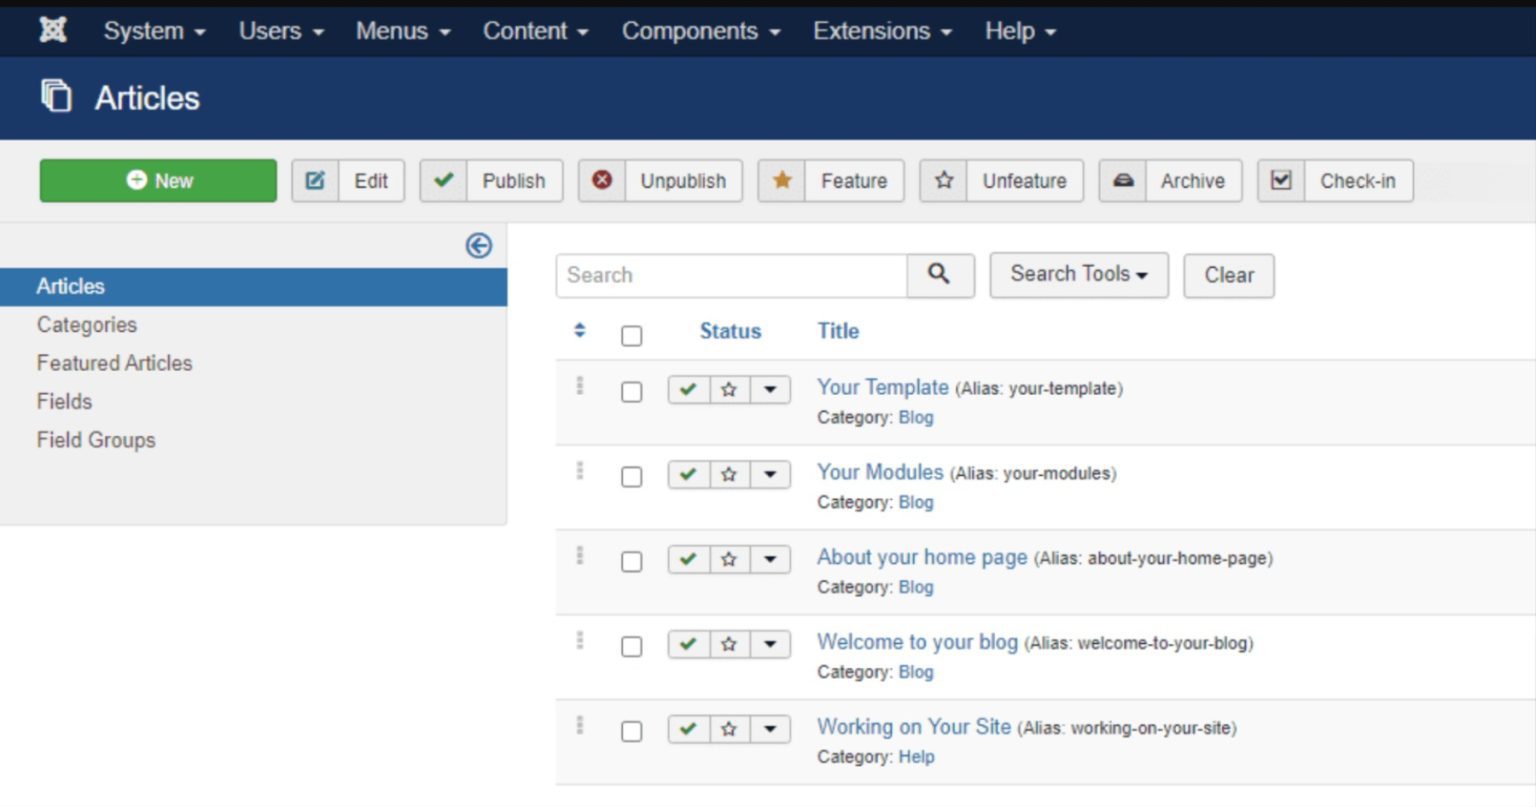
Task: Toggle the featured star for Welcome to your blog
Action: click(729, 645)
